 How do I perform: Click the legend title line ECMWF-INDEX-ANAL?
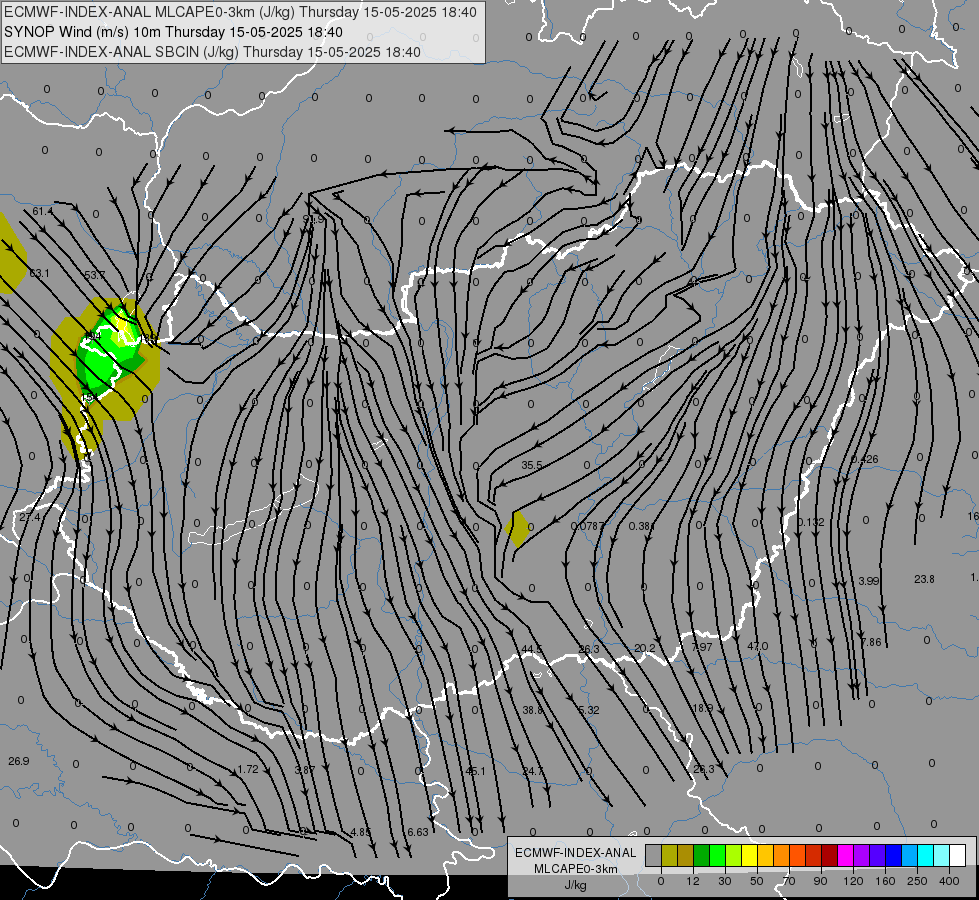coord(575,853)
